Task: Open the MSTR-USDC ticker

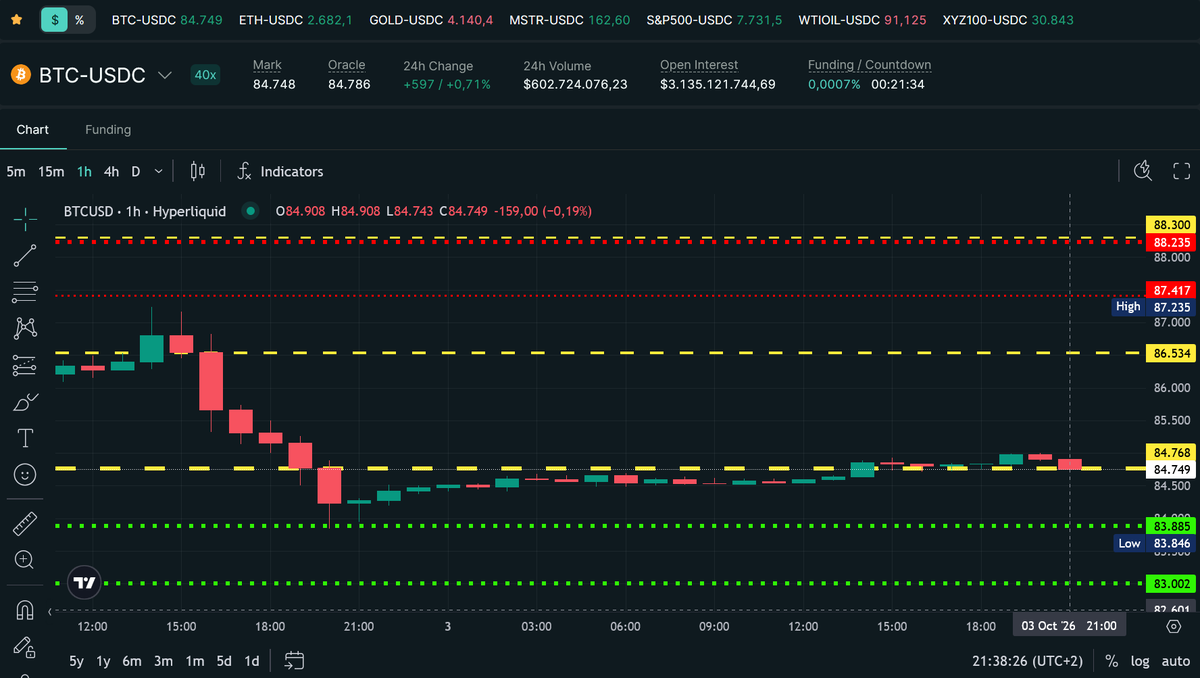Action: tap(570, 19)
